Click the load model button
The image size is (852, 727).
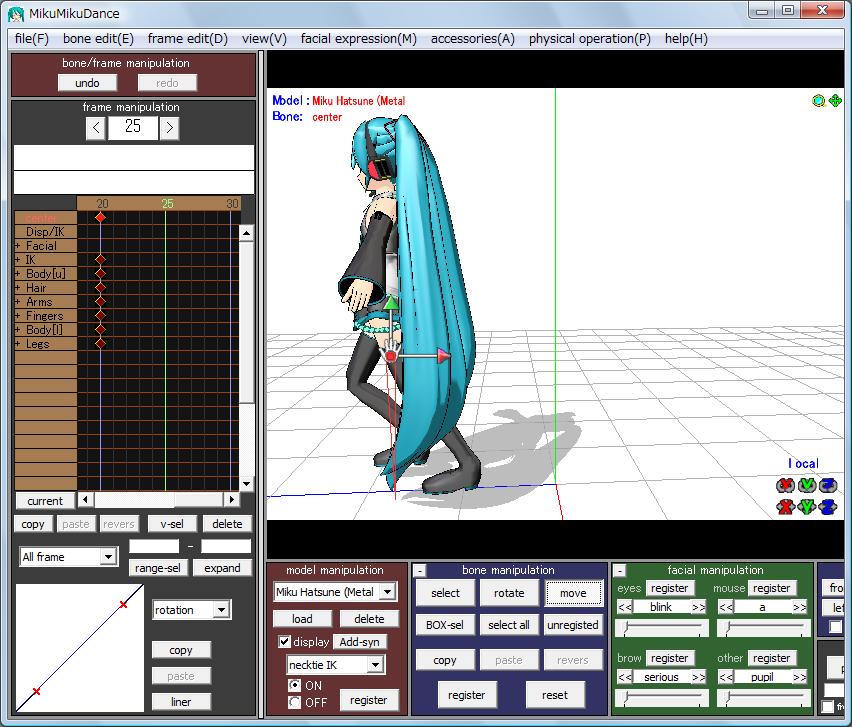coord(302,619)
